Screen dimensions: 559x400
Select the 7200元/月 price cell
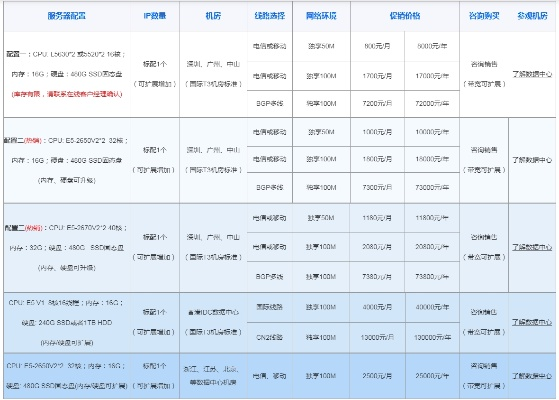377,103
